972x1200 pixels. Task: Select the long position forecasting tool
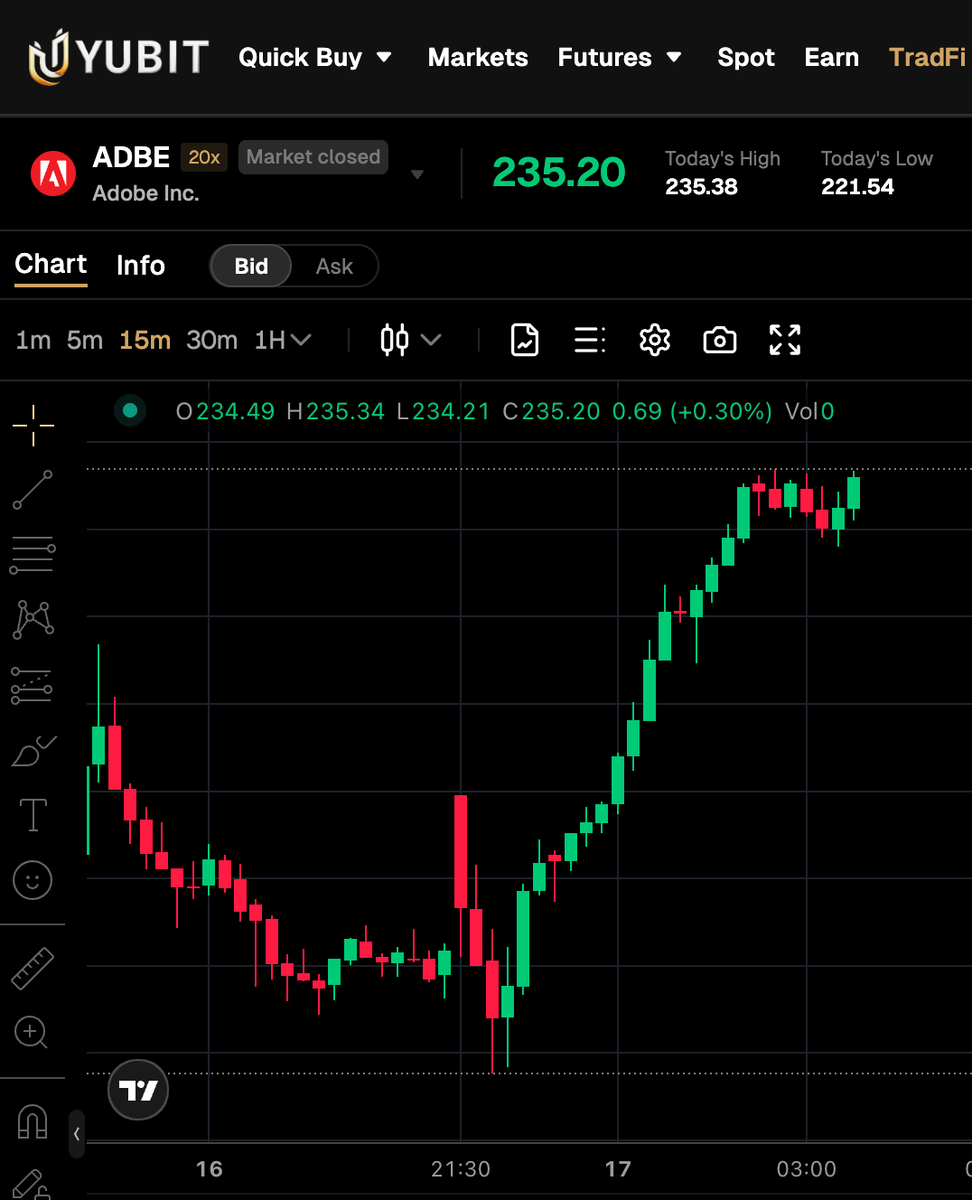pyautogui.click(x=32, y=685)
